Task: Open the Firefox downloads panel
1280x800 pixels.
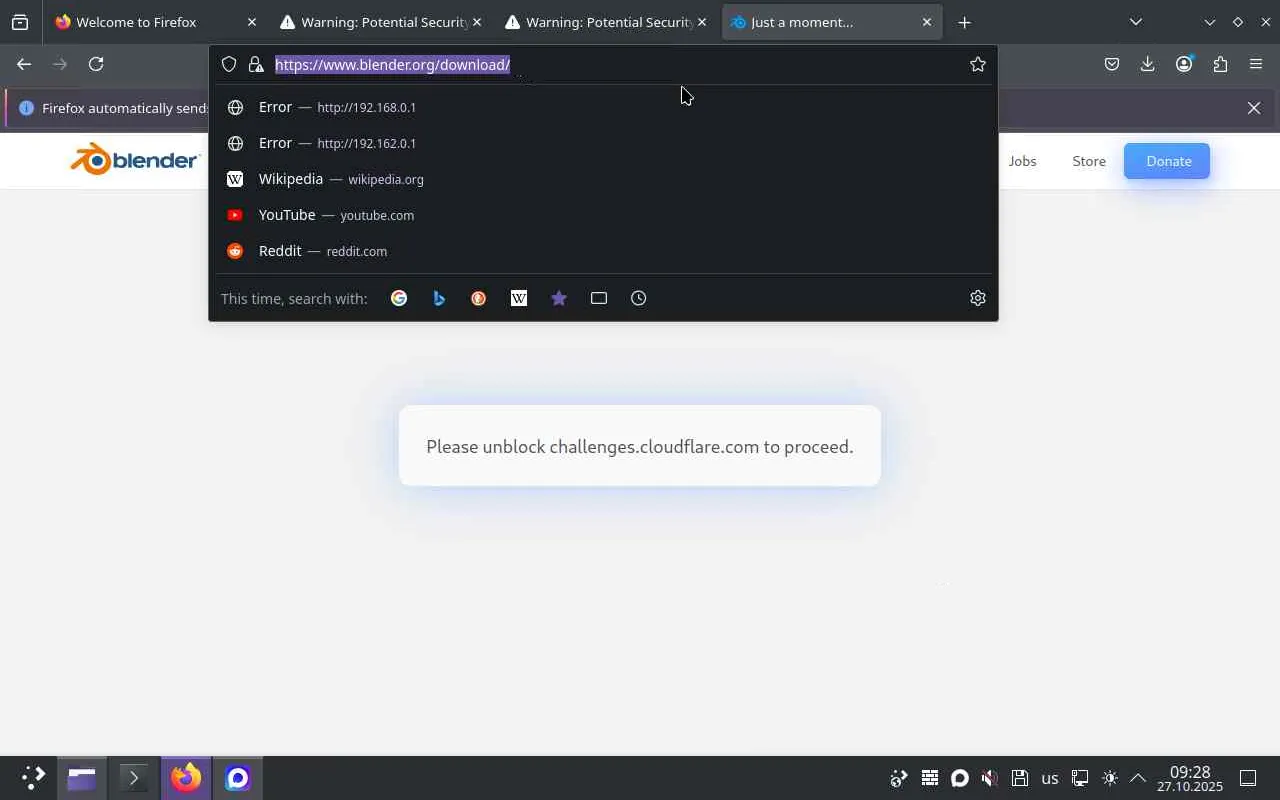Action: 1147,64
